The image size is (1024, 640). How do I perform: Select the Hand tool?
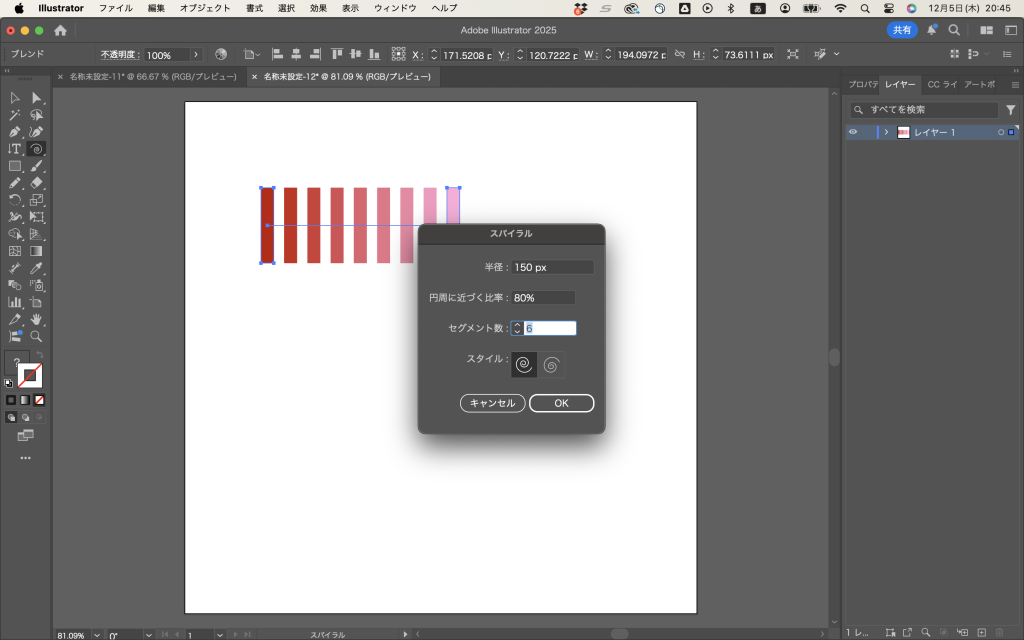[x=37, y=319]
